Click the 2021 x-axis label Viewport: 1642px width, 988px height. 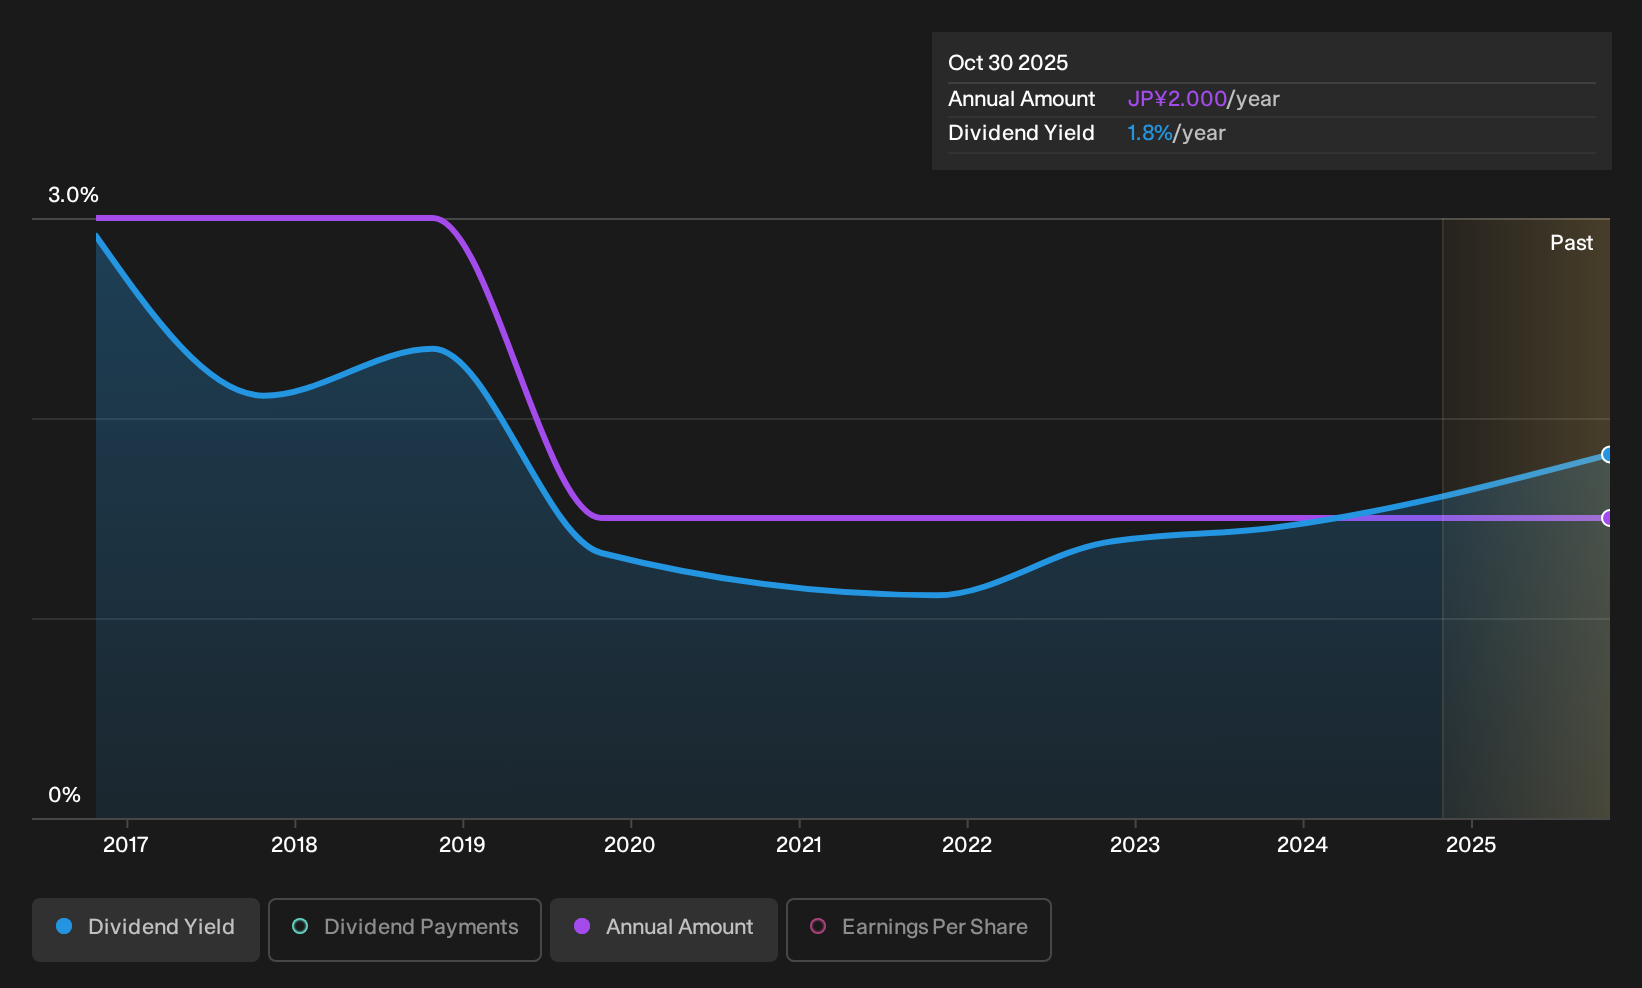799,845
